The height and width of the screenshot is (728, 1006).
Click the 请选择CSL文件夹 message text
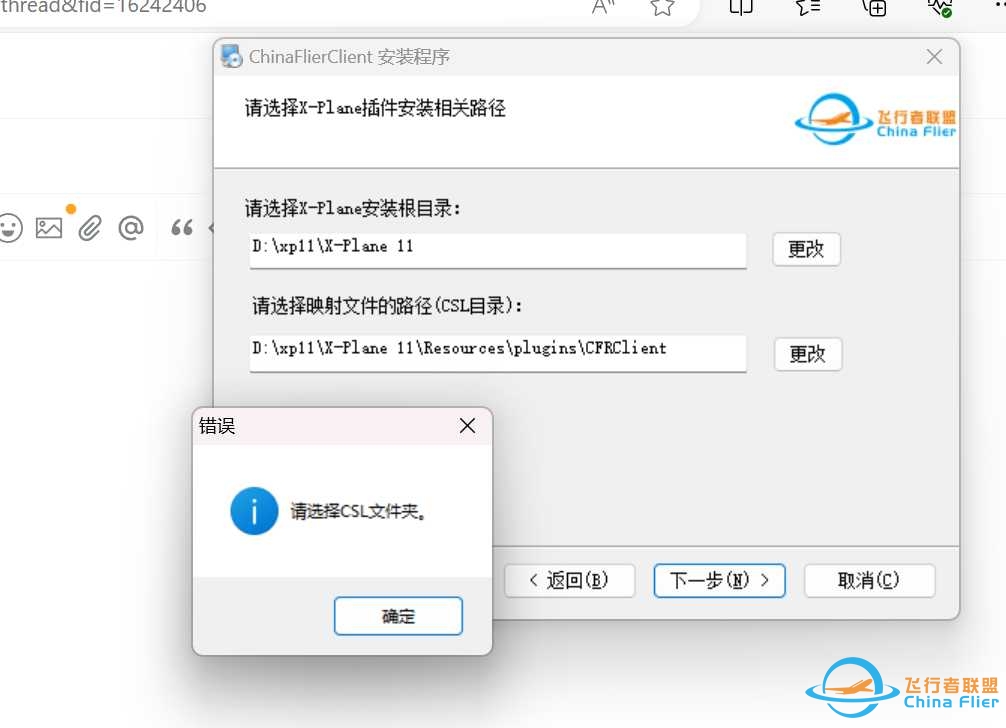tap(358, 511)
